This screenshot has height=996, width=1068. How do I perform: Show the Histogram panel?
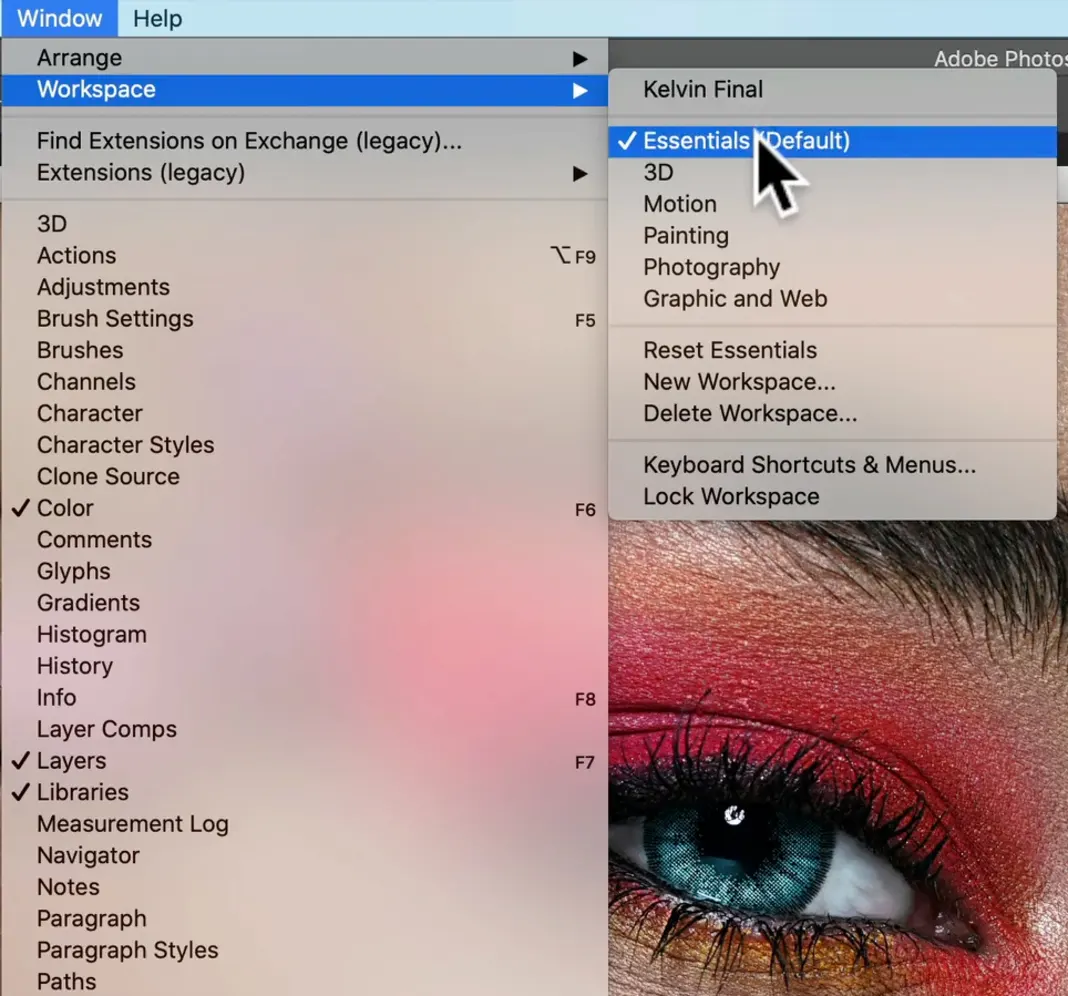click(304, 634)
